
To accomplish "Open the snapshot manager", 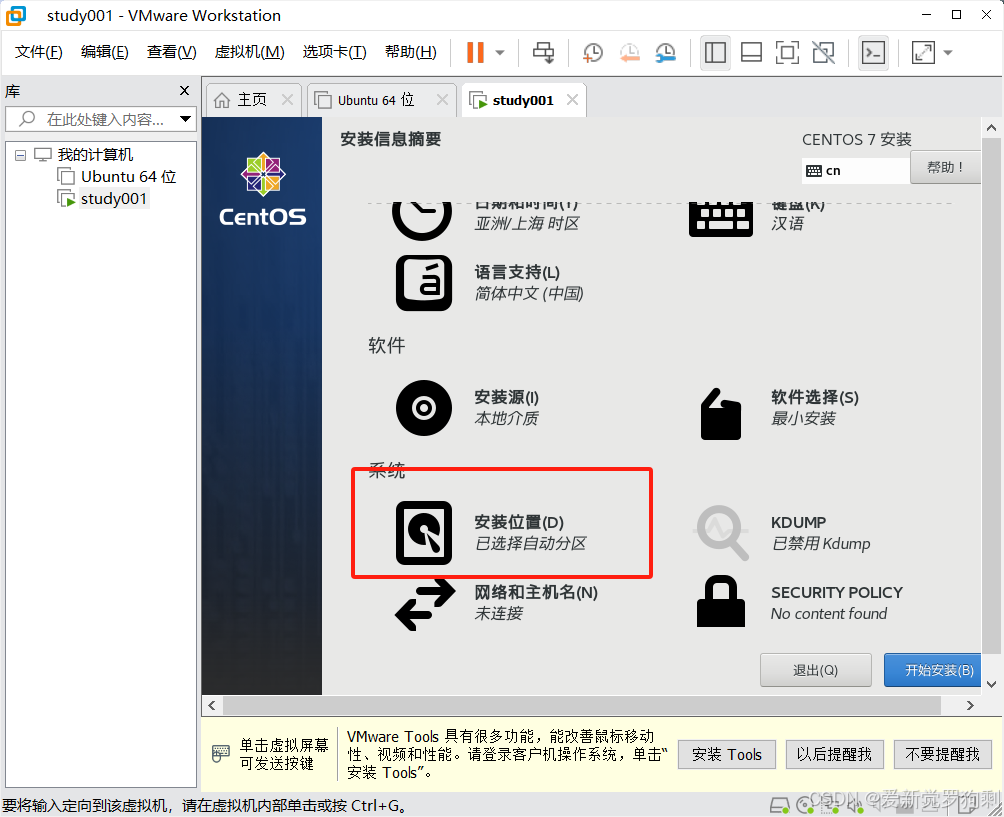I will click(x=666, y=53).
